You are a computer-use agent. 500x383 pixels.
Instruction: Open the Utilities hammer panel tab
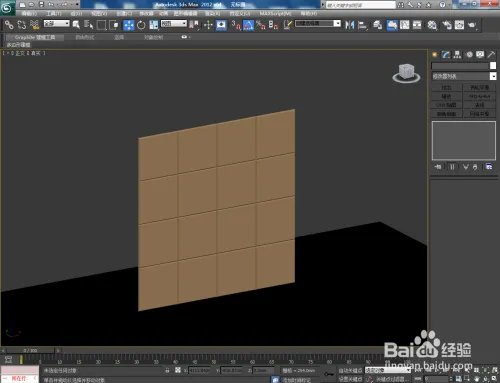coord(491,55)
